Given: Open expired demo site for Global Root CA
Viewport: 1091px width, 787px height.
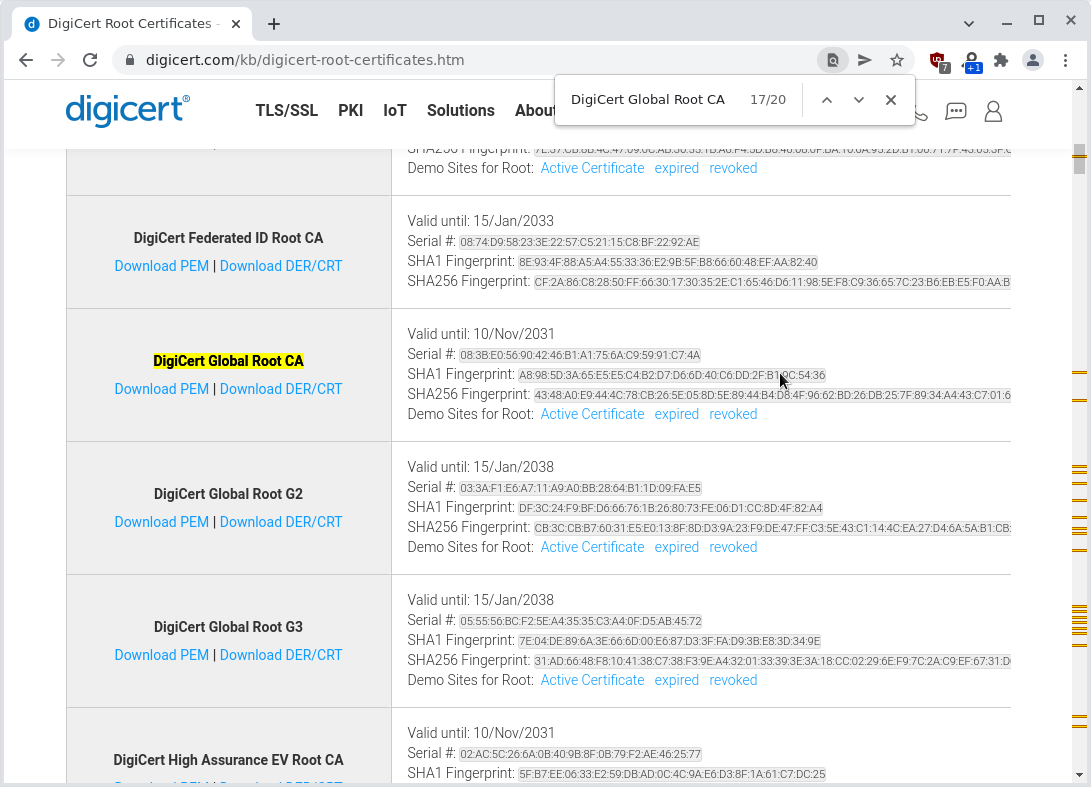Looking at the screenshot, I should tap(676, 414).
